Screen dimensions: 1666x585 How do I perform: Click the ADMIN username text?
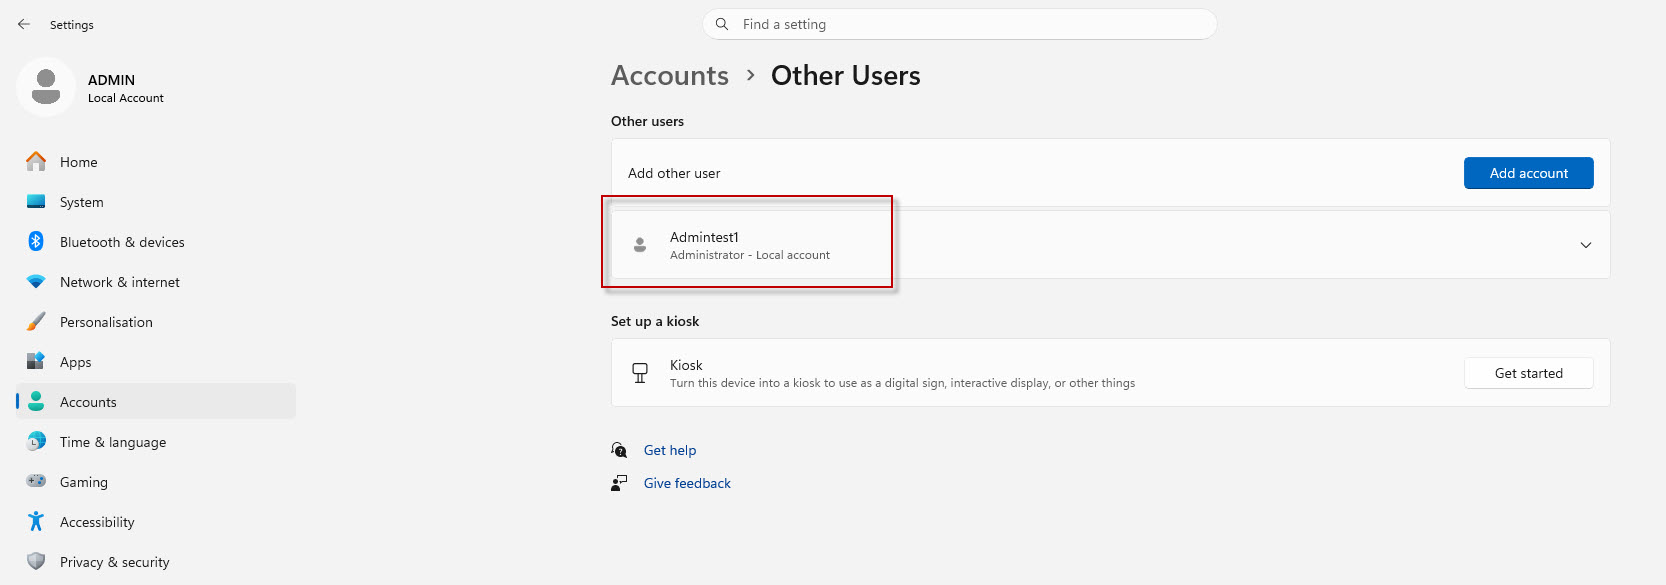coord(111,80)
